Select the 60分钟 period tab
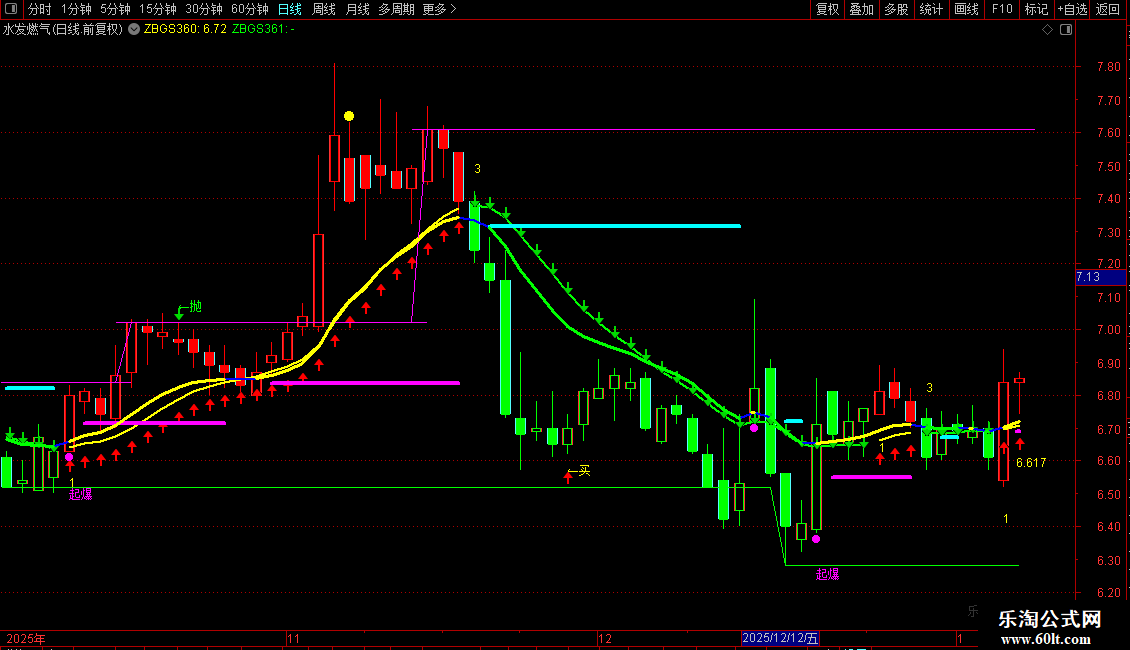 [250, 9]
